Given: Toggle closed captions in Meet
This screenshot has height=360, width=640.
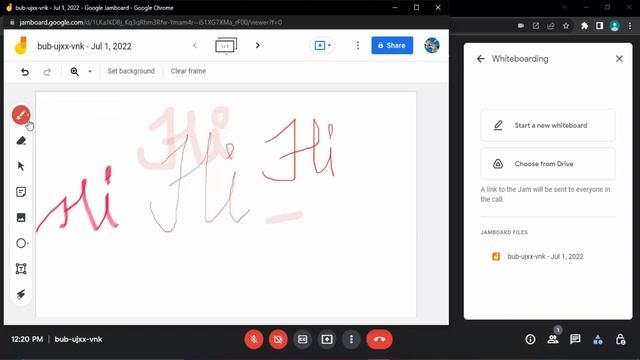Looking at the screenshot, I should coord(302,339).
